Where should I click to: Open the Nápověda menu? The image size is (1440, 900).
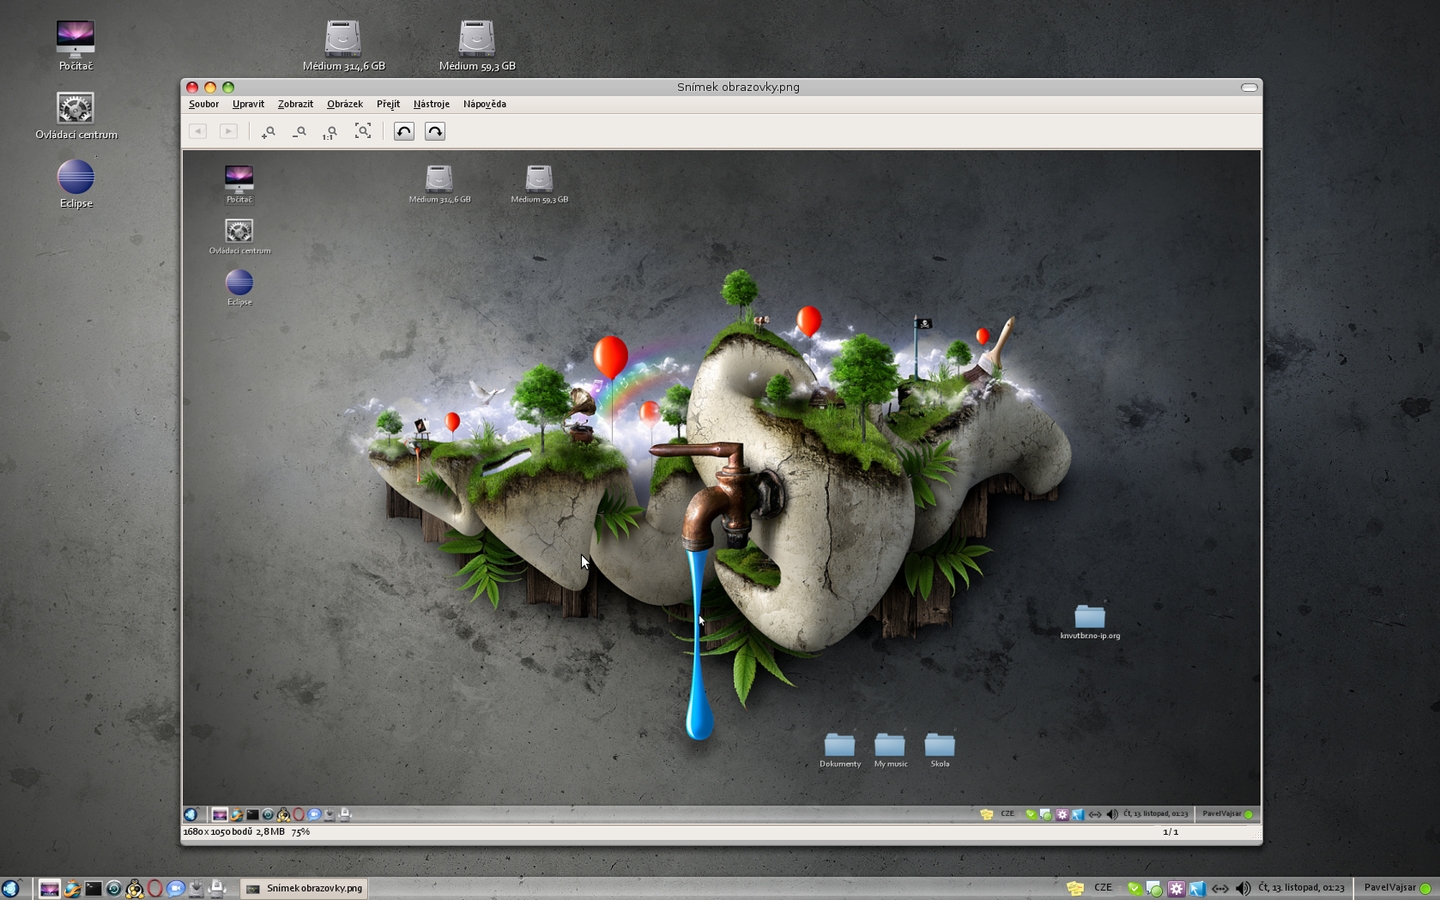[x=485, y=104]
